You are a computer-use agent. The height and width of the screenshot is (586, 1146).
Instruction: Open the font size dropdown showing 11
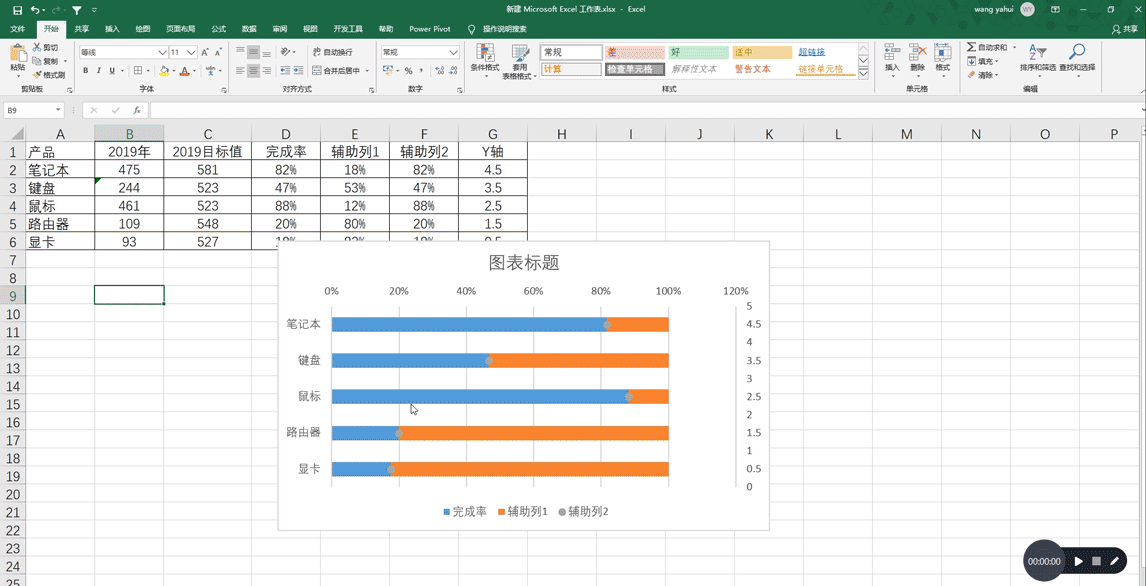191,53
